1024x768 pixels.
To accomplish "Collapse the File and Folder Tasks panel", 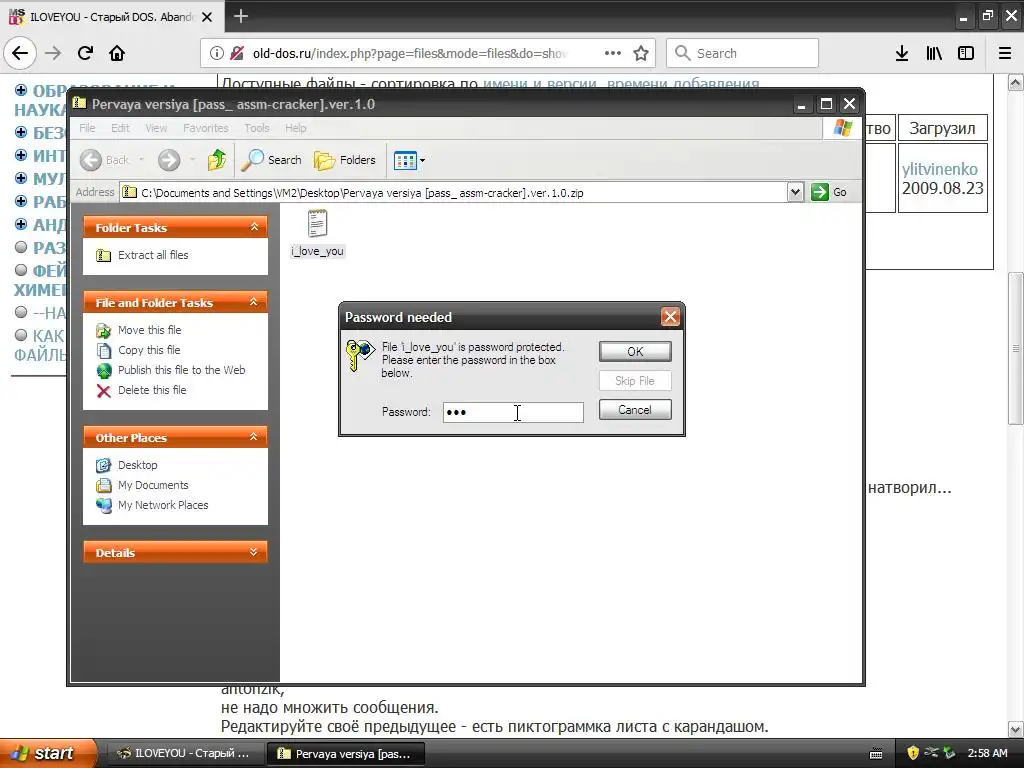I will point(254,302).
